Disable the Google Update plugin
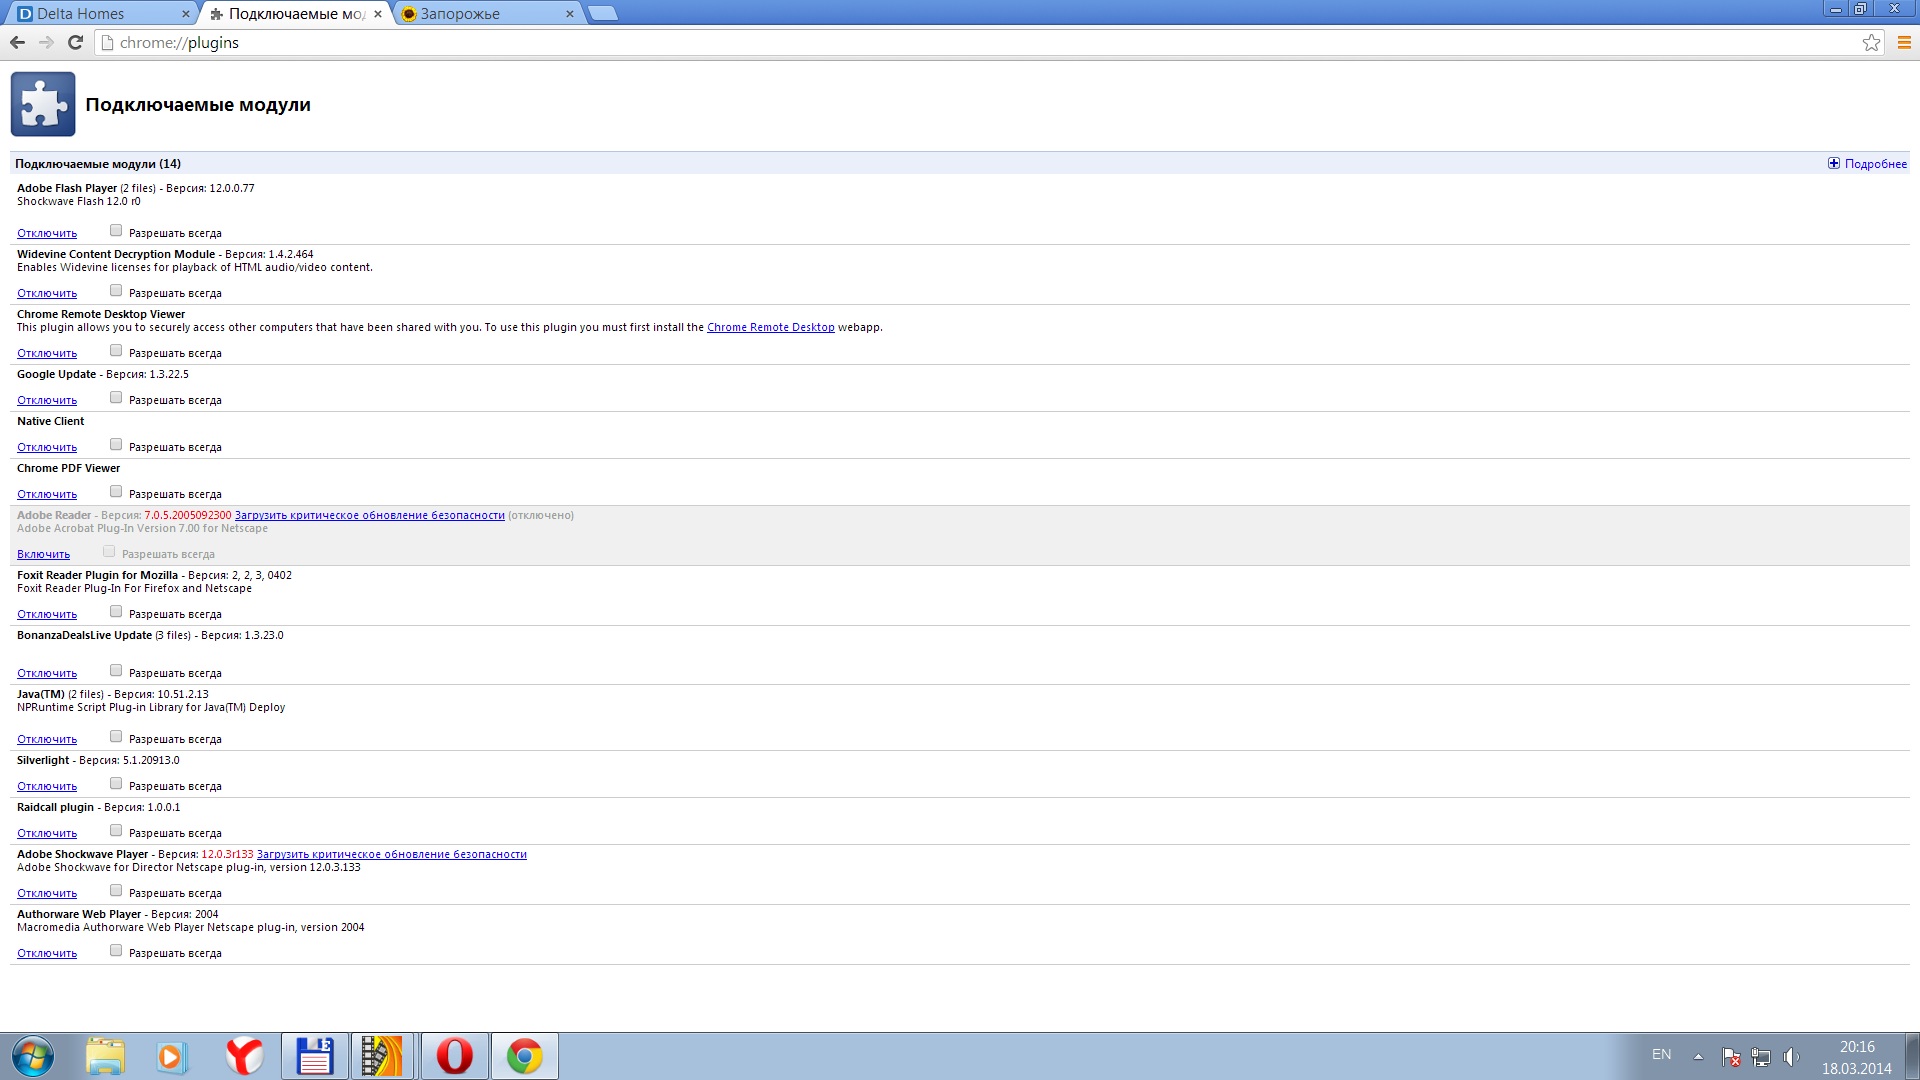The image size is (1920, 1080). [47, 400]
